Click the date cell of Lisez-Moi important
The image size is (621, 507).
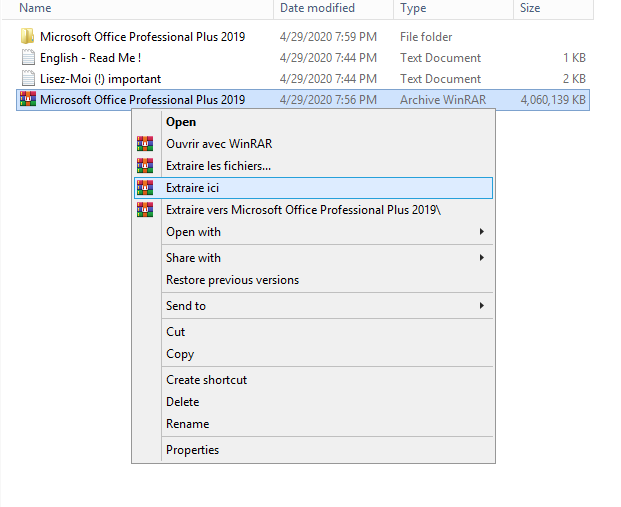click(x=328, y=79)
